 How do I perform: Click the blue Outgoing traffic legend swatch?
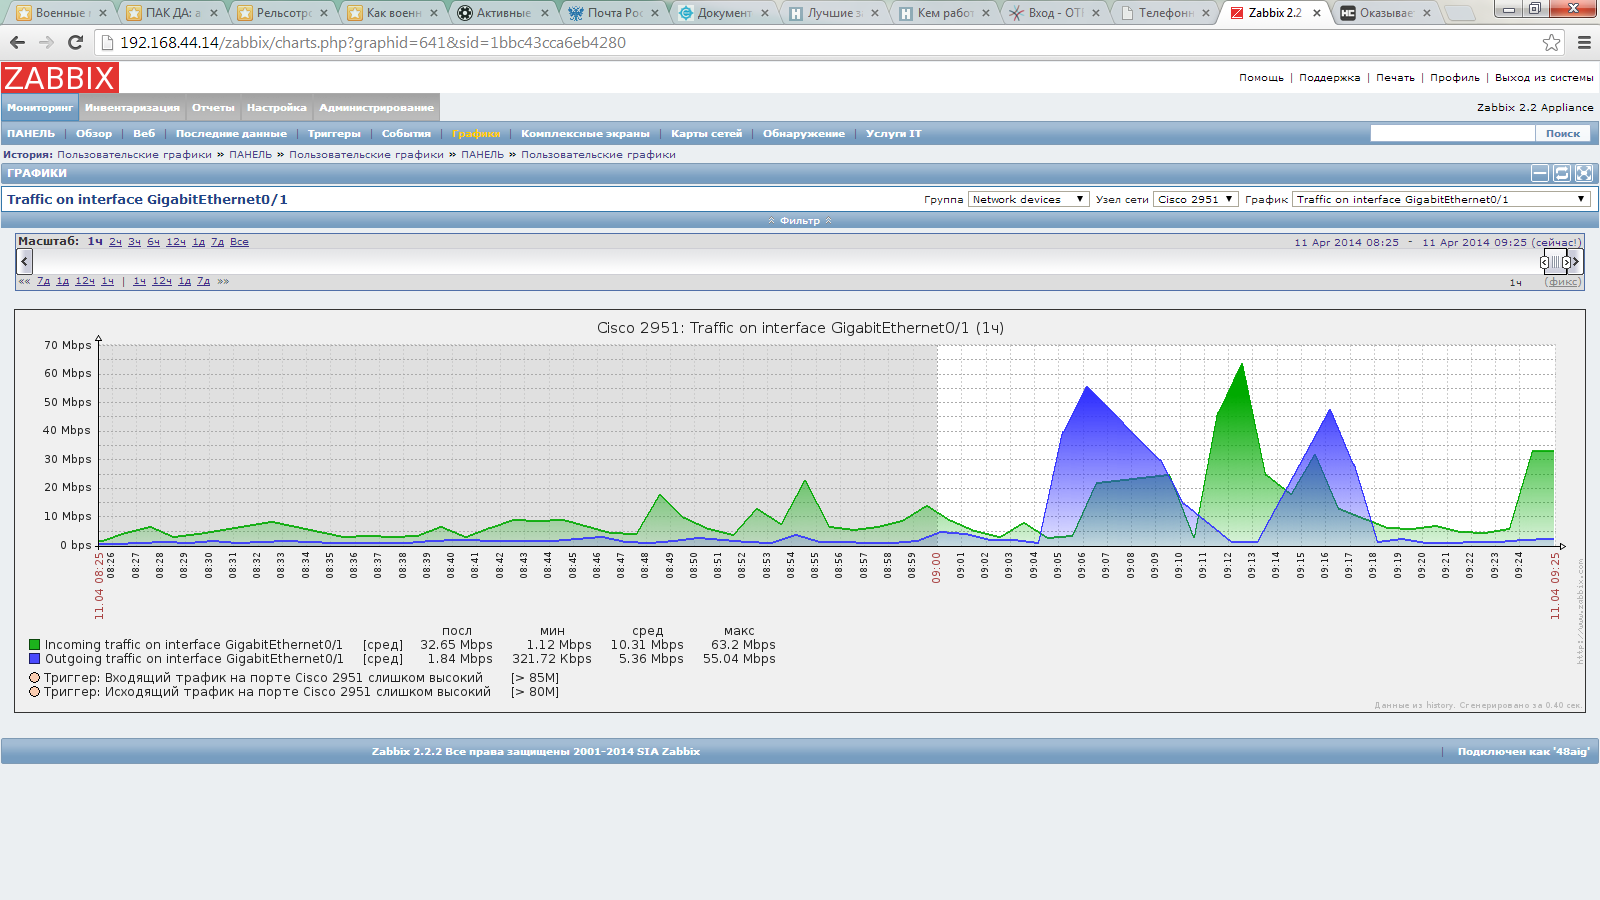tap(35, 659)
